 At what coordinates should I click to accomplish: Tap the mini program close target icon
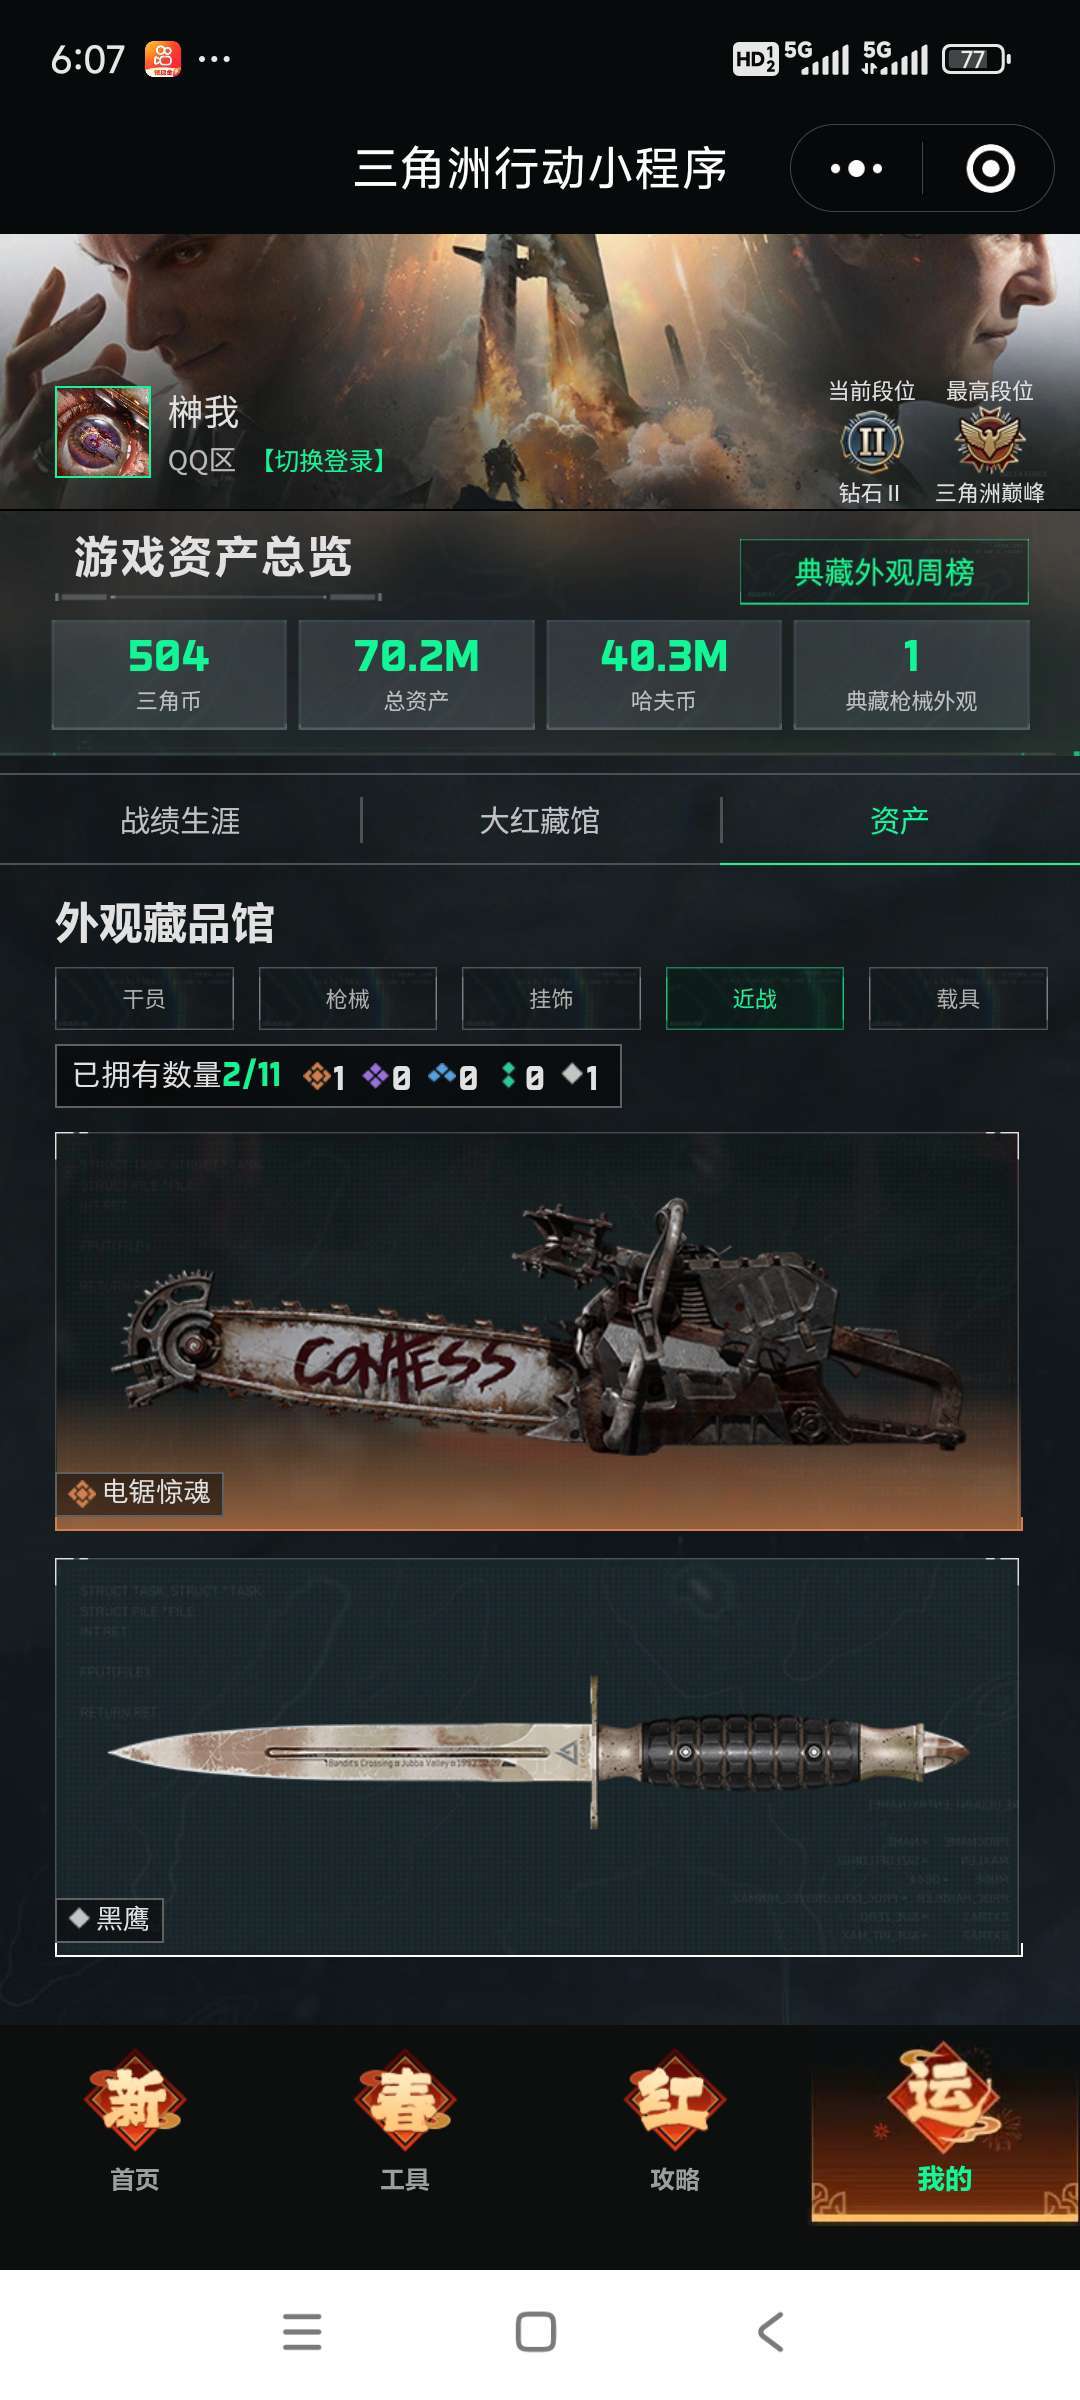(990, 168)
